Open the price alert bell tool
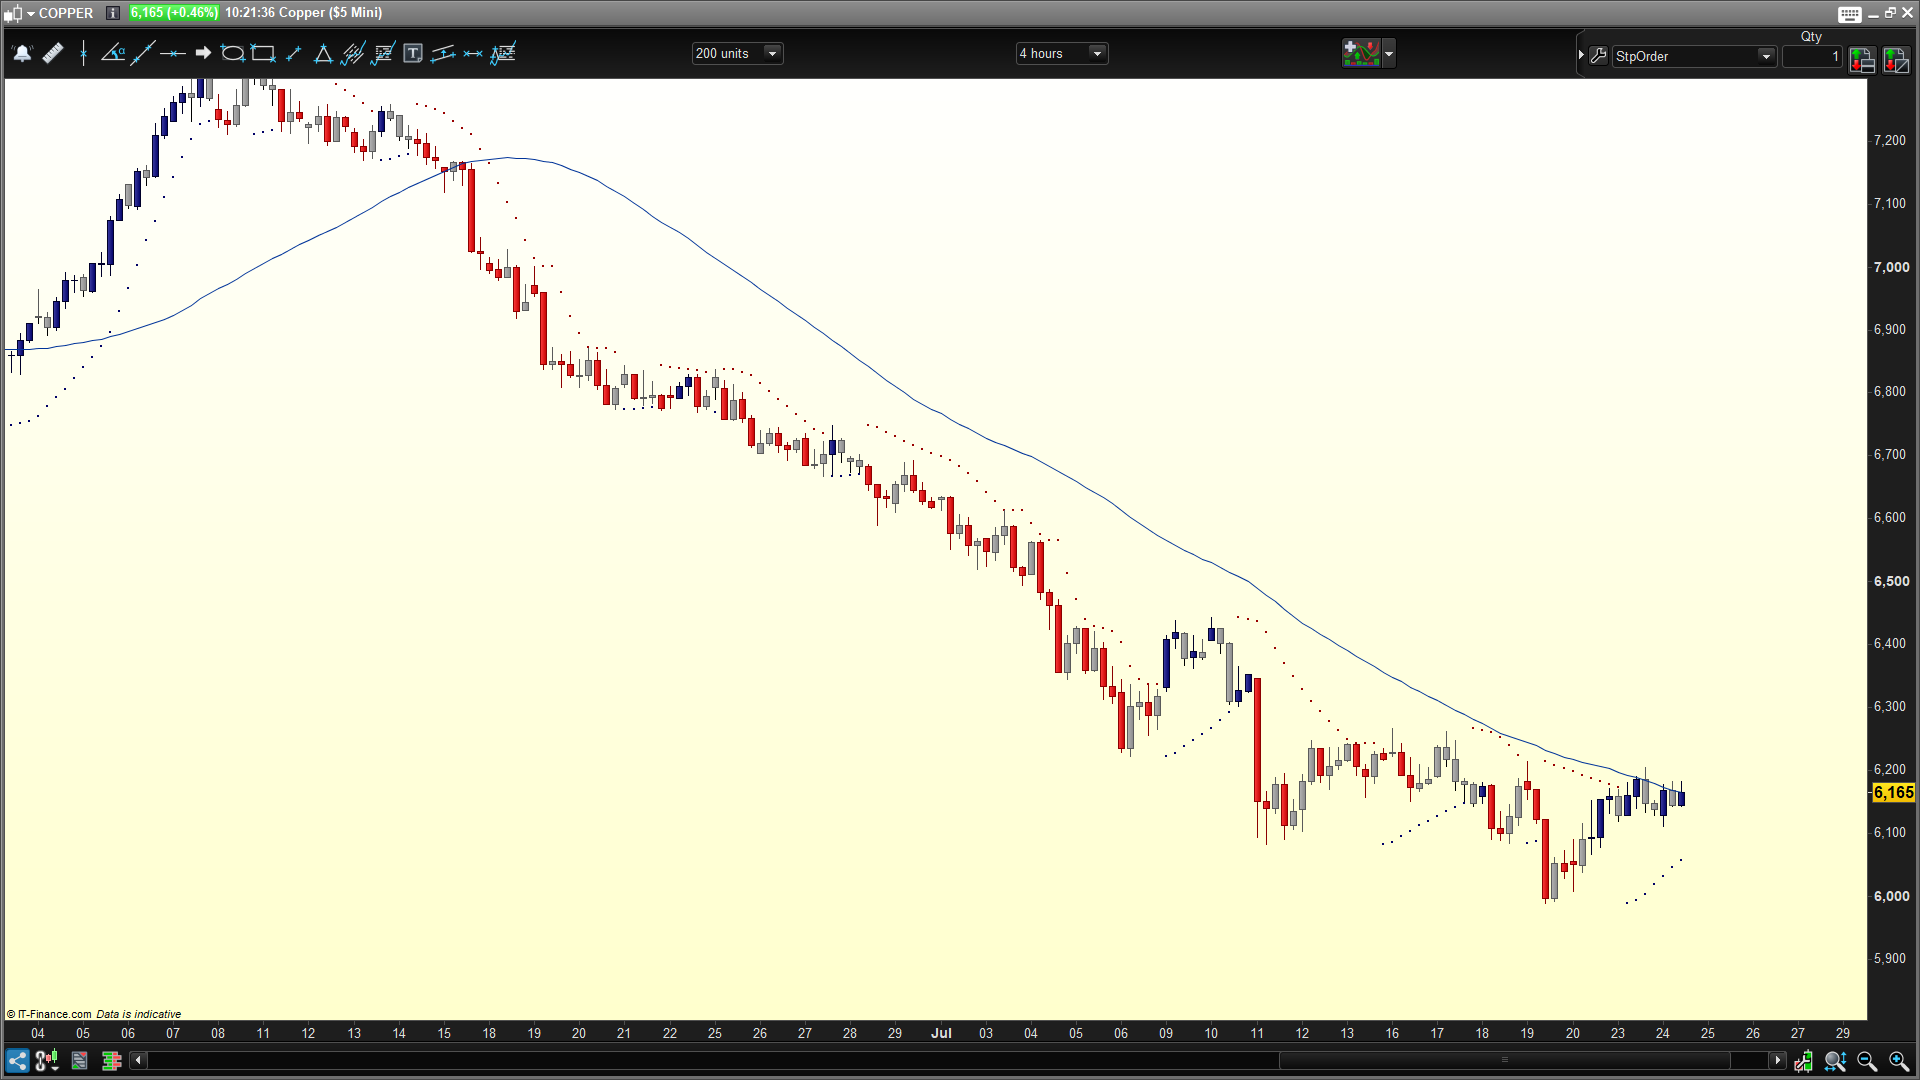1920x1080 pixels. click(22, 54)
